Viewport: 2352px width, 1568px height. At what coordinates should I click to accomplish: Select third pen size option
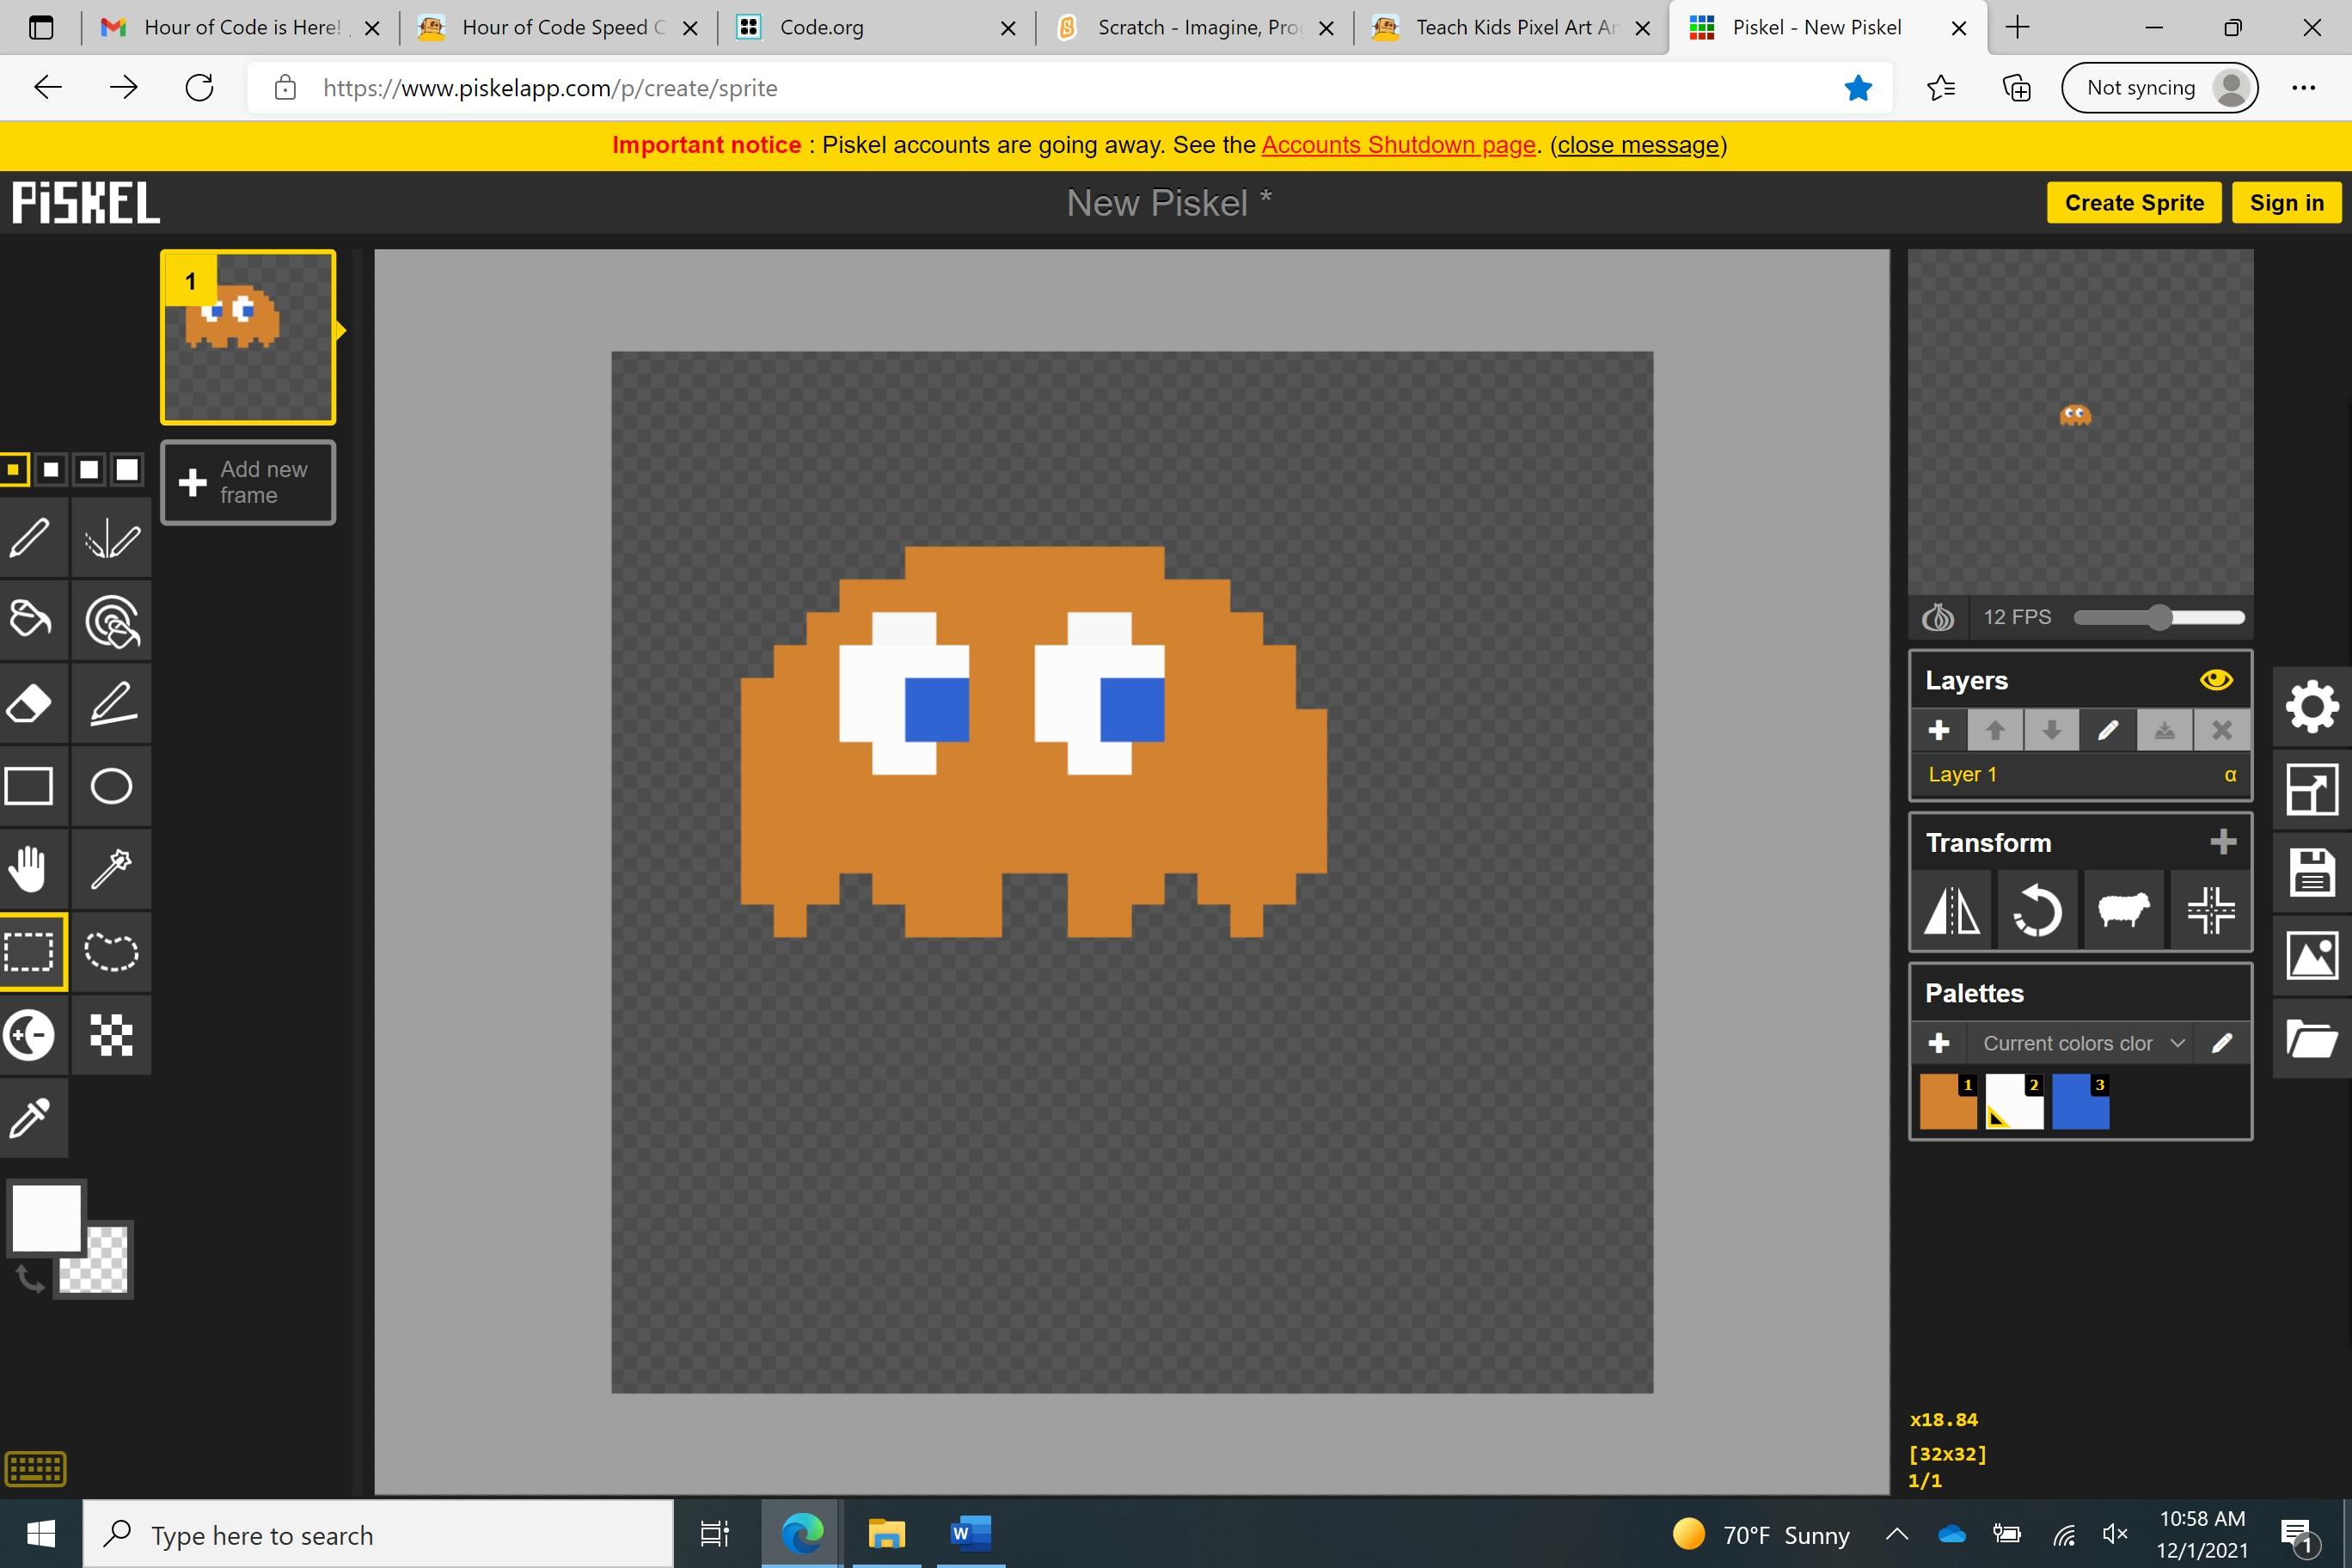[89, 469]
